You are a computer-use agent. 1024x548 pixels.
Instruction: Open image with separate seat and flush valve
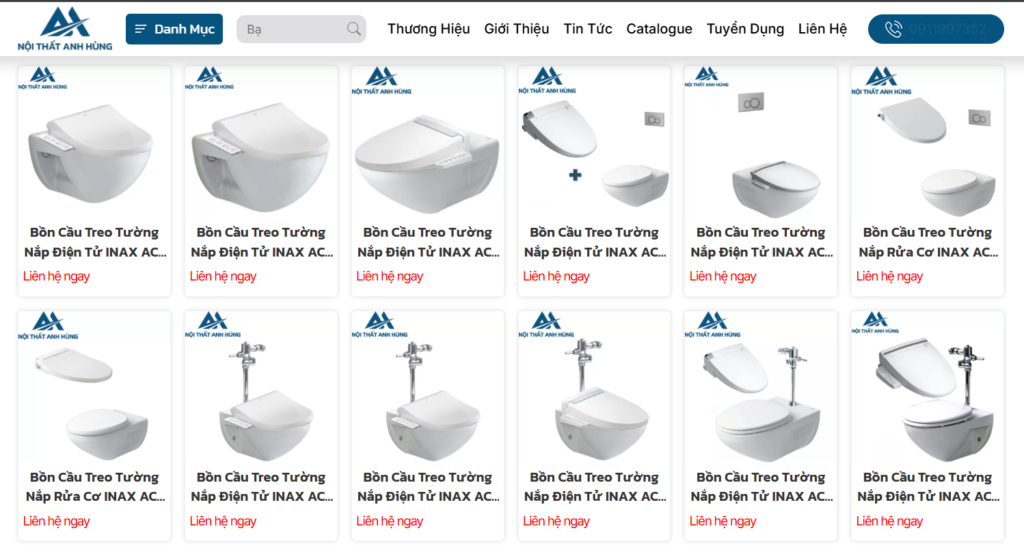click(x=761, y=388)
